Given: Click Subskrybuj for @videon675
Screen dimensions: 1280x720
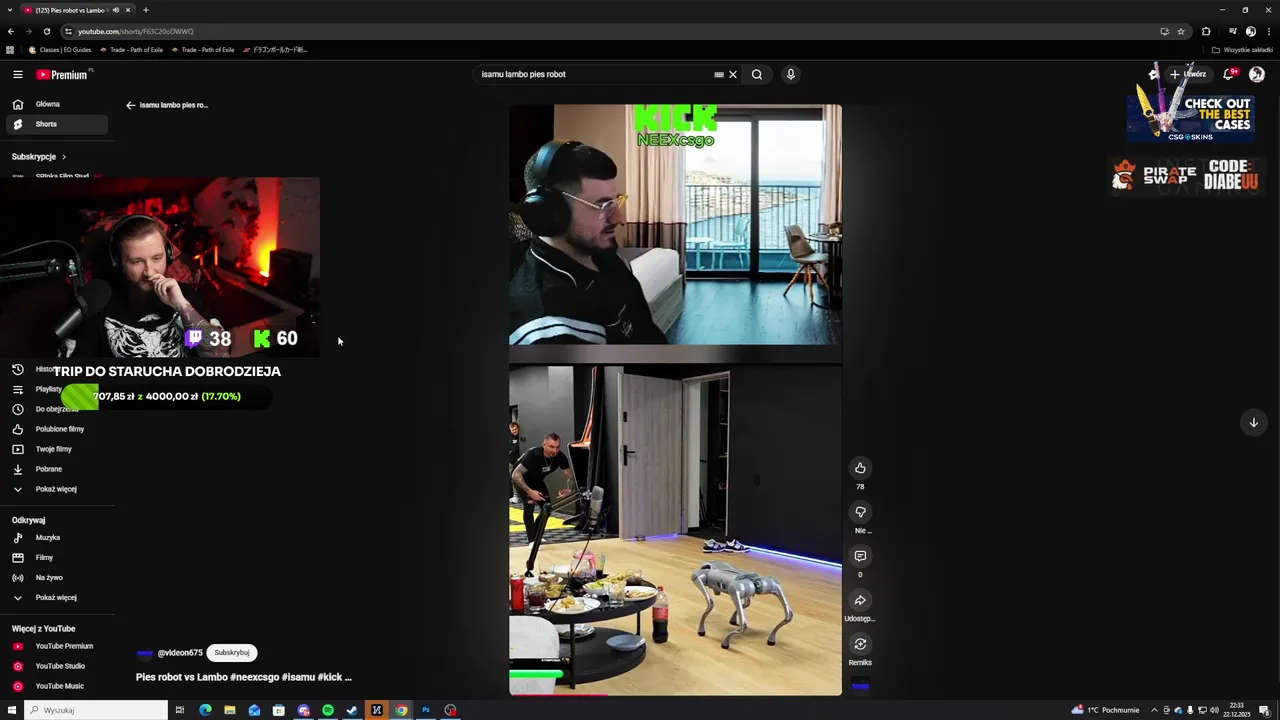Looking at the screenshot, I should (x=232, y=653).
